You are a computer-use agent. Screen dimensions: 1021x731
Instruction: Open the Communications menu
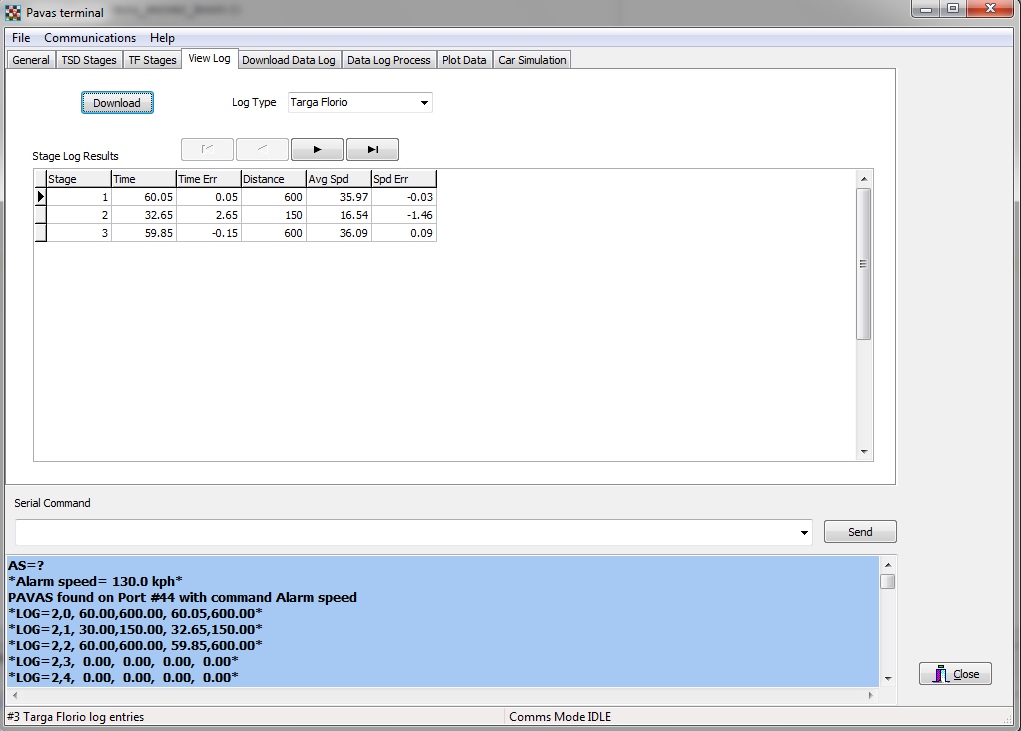(90, 38)
